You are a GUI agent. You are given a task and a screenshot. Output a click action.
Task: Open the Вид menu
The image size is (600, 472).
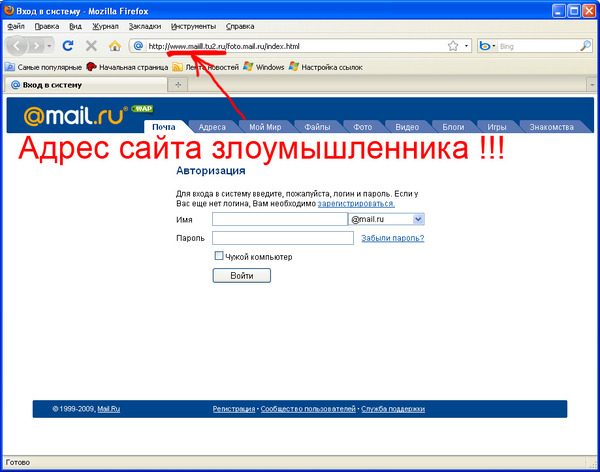tap(75, 26)
